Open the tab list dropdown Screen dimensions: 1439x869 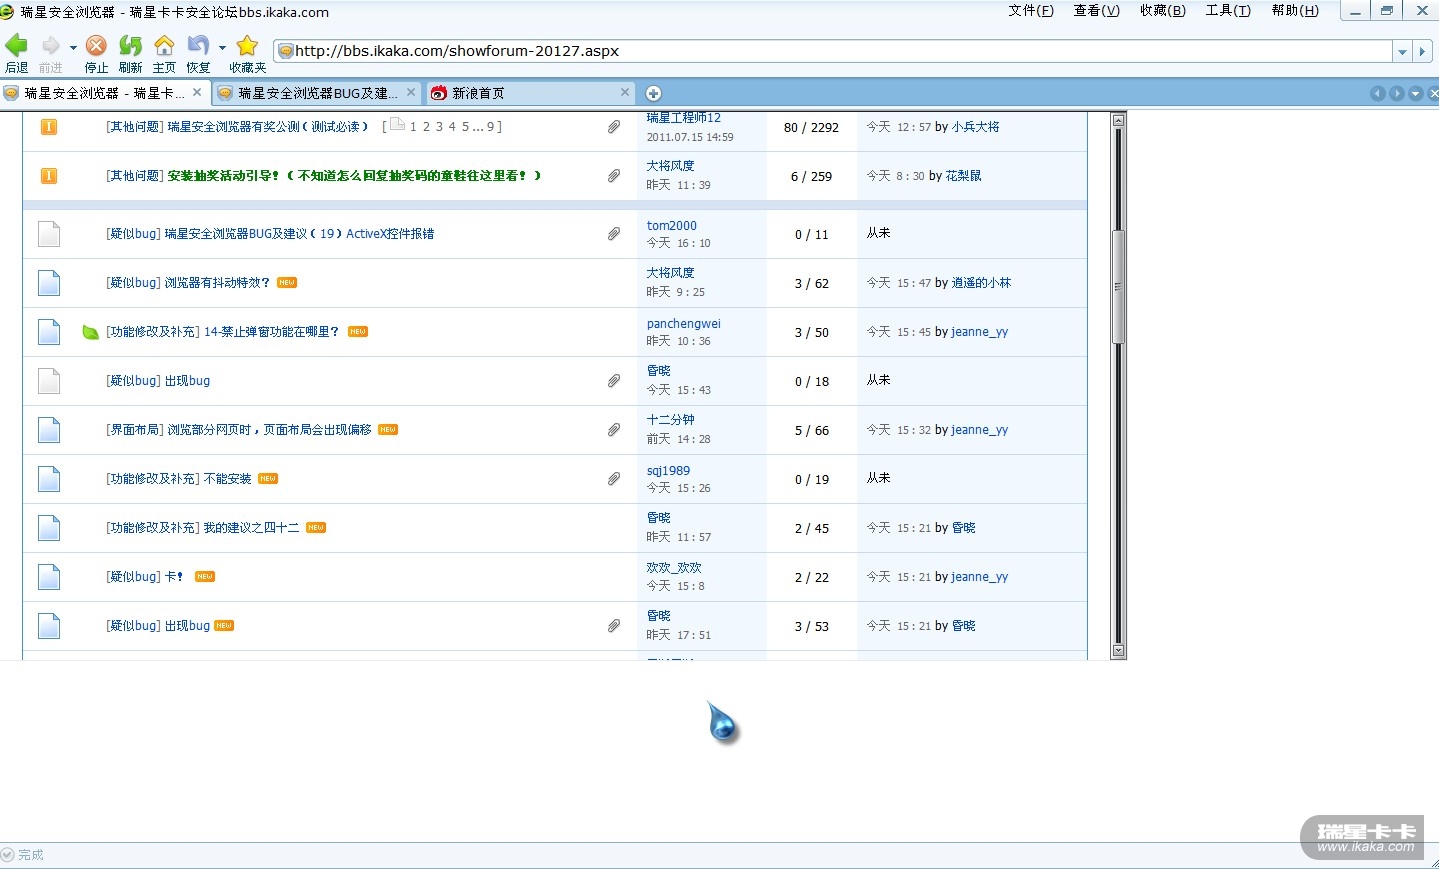tap(1415, 93)
